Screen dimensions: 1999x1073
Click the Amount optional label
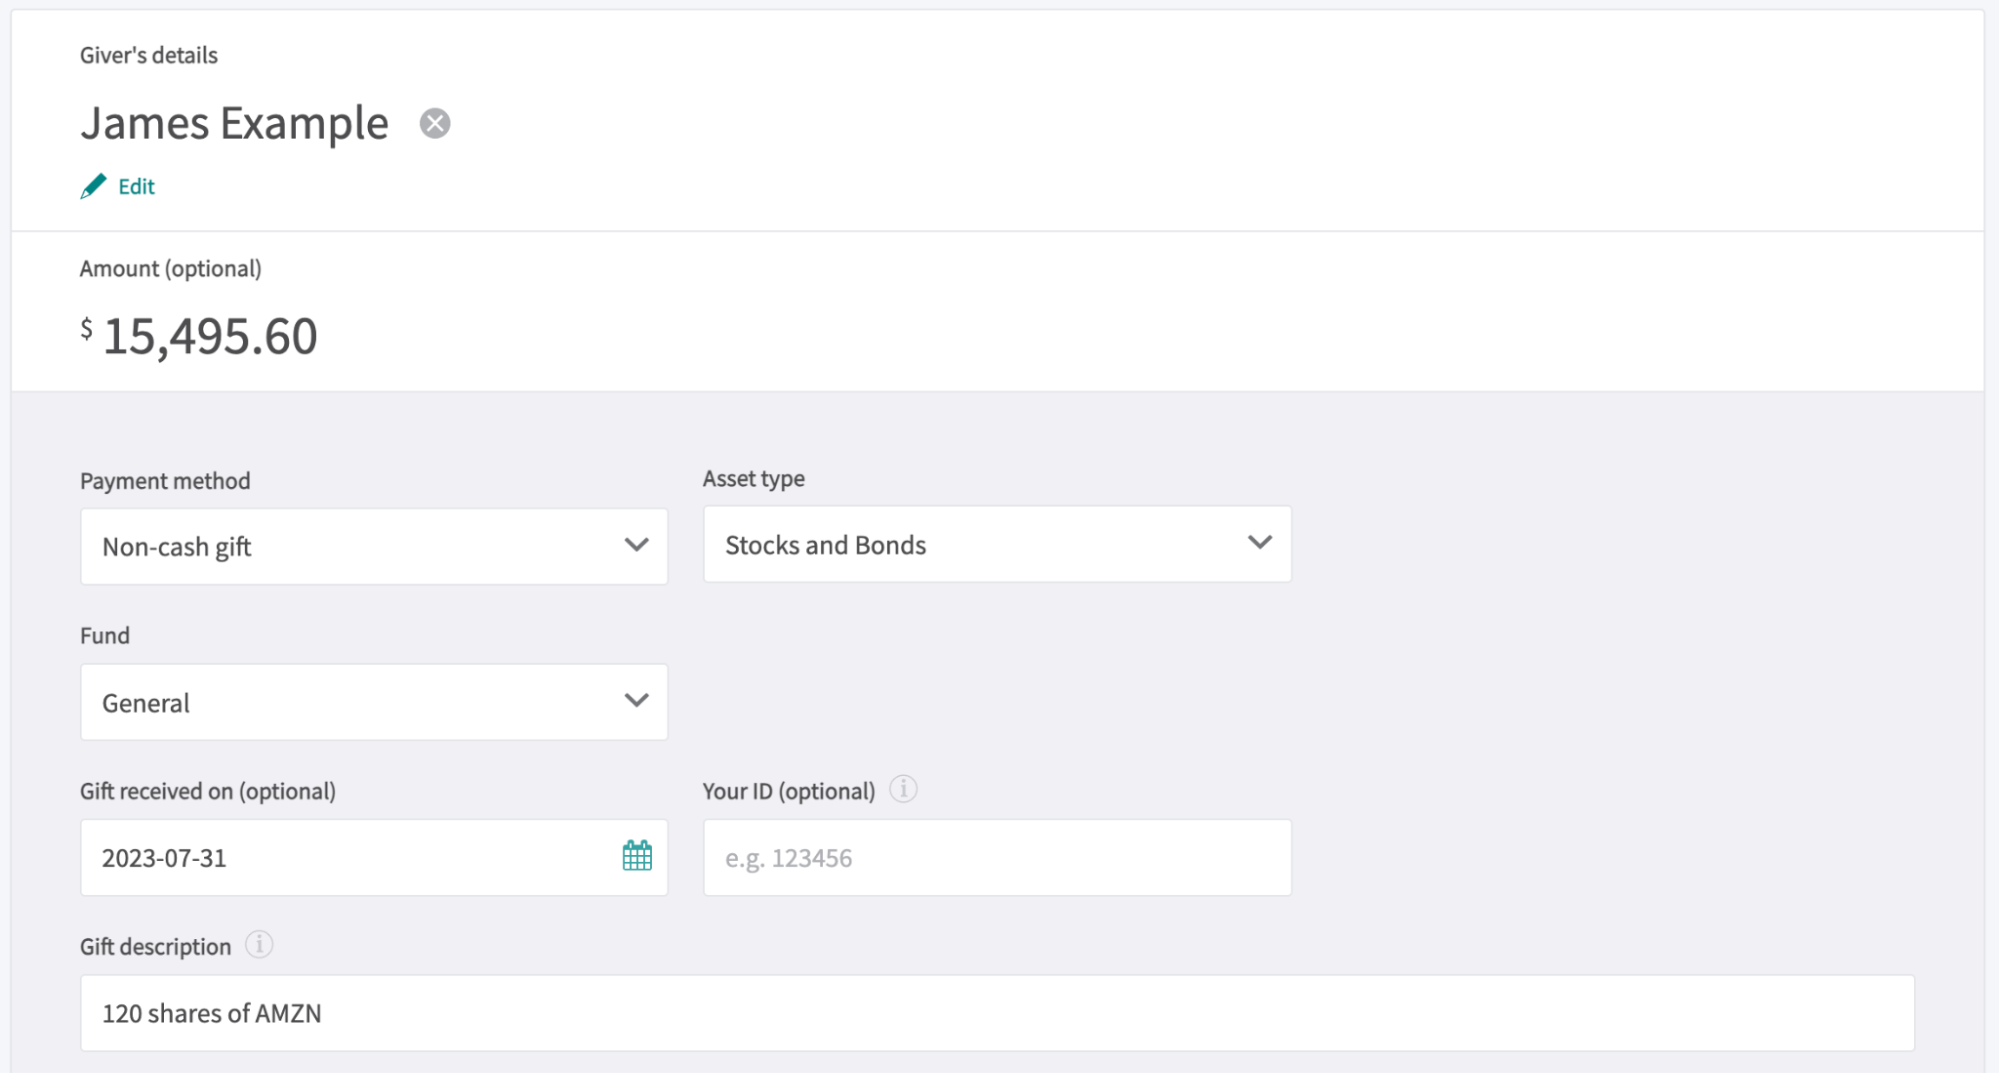170,268
